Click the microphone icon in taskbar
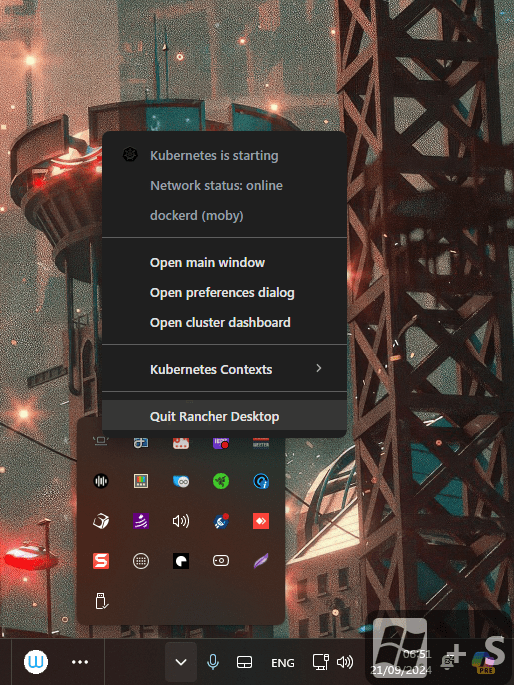 (213, 662)
